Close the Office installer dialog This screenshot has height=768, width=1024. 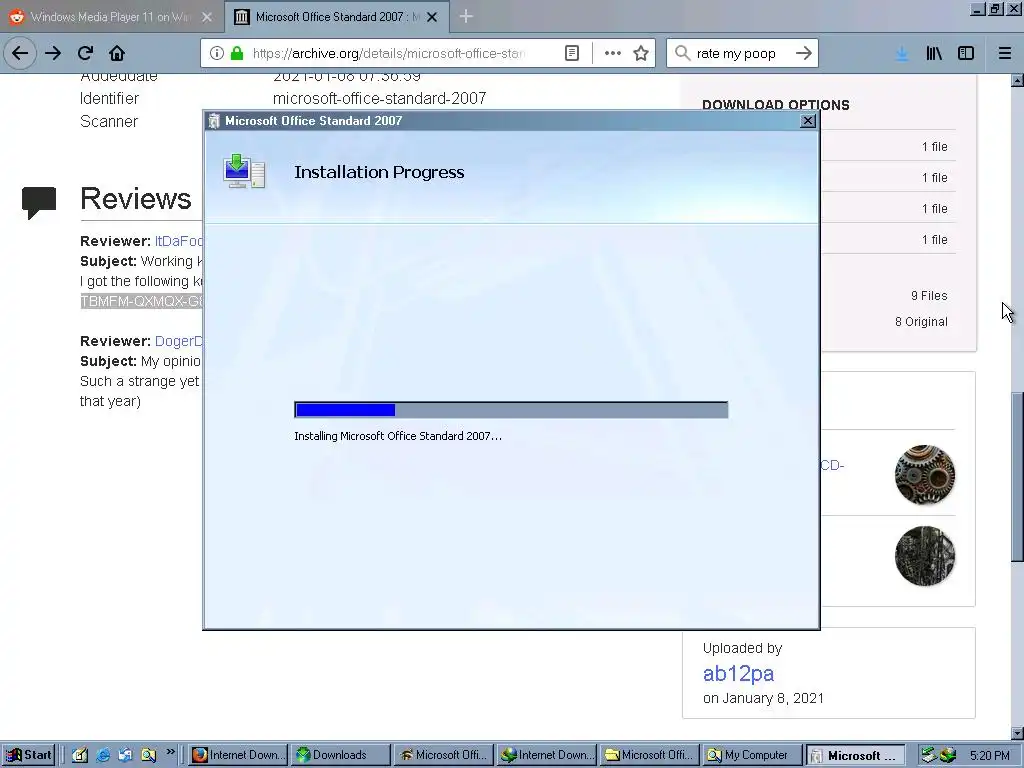tap(808, 121)
